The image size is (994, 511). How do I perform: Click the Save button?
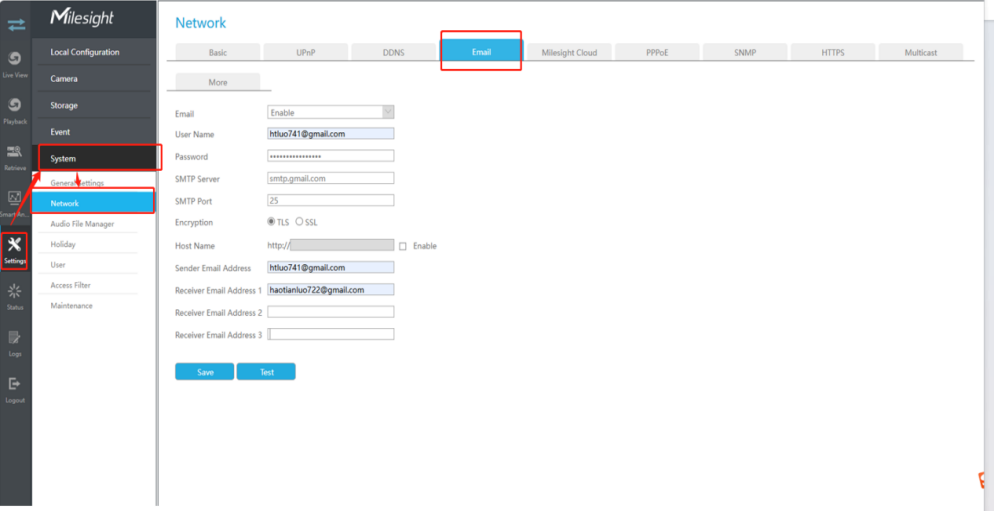[x=205, y=372]
